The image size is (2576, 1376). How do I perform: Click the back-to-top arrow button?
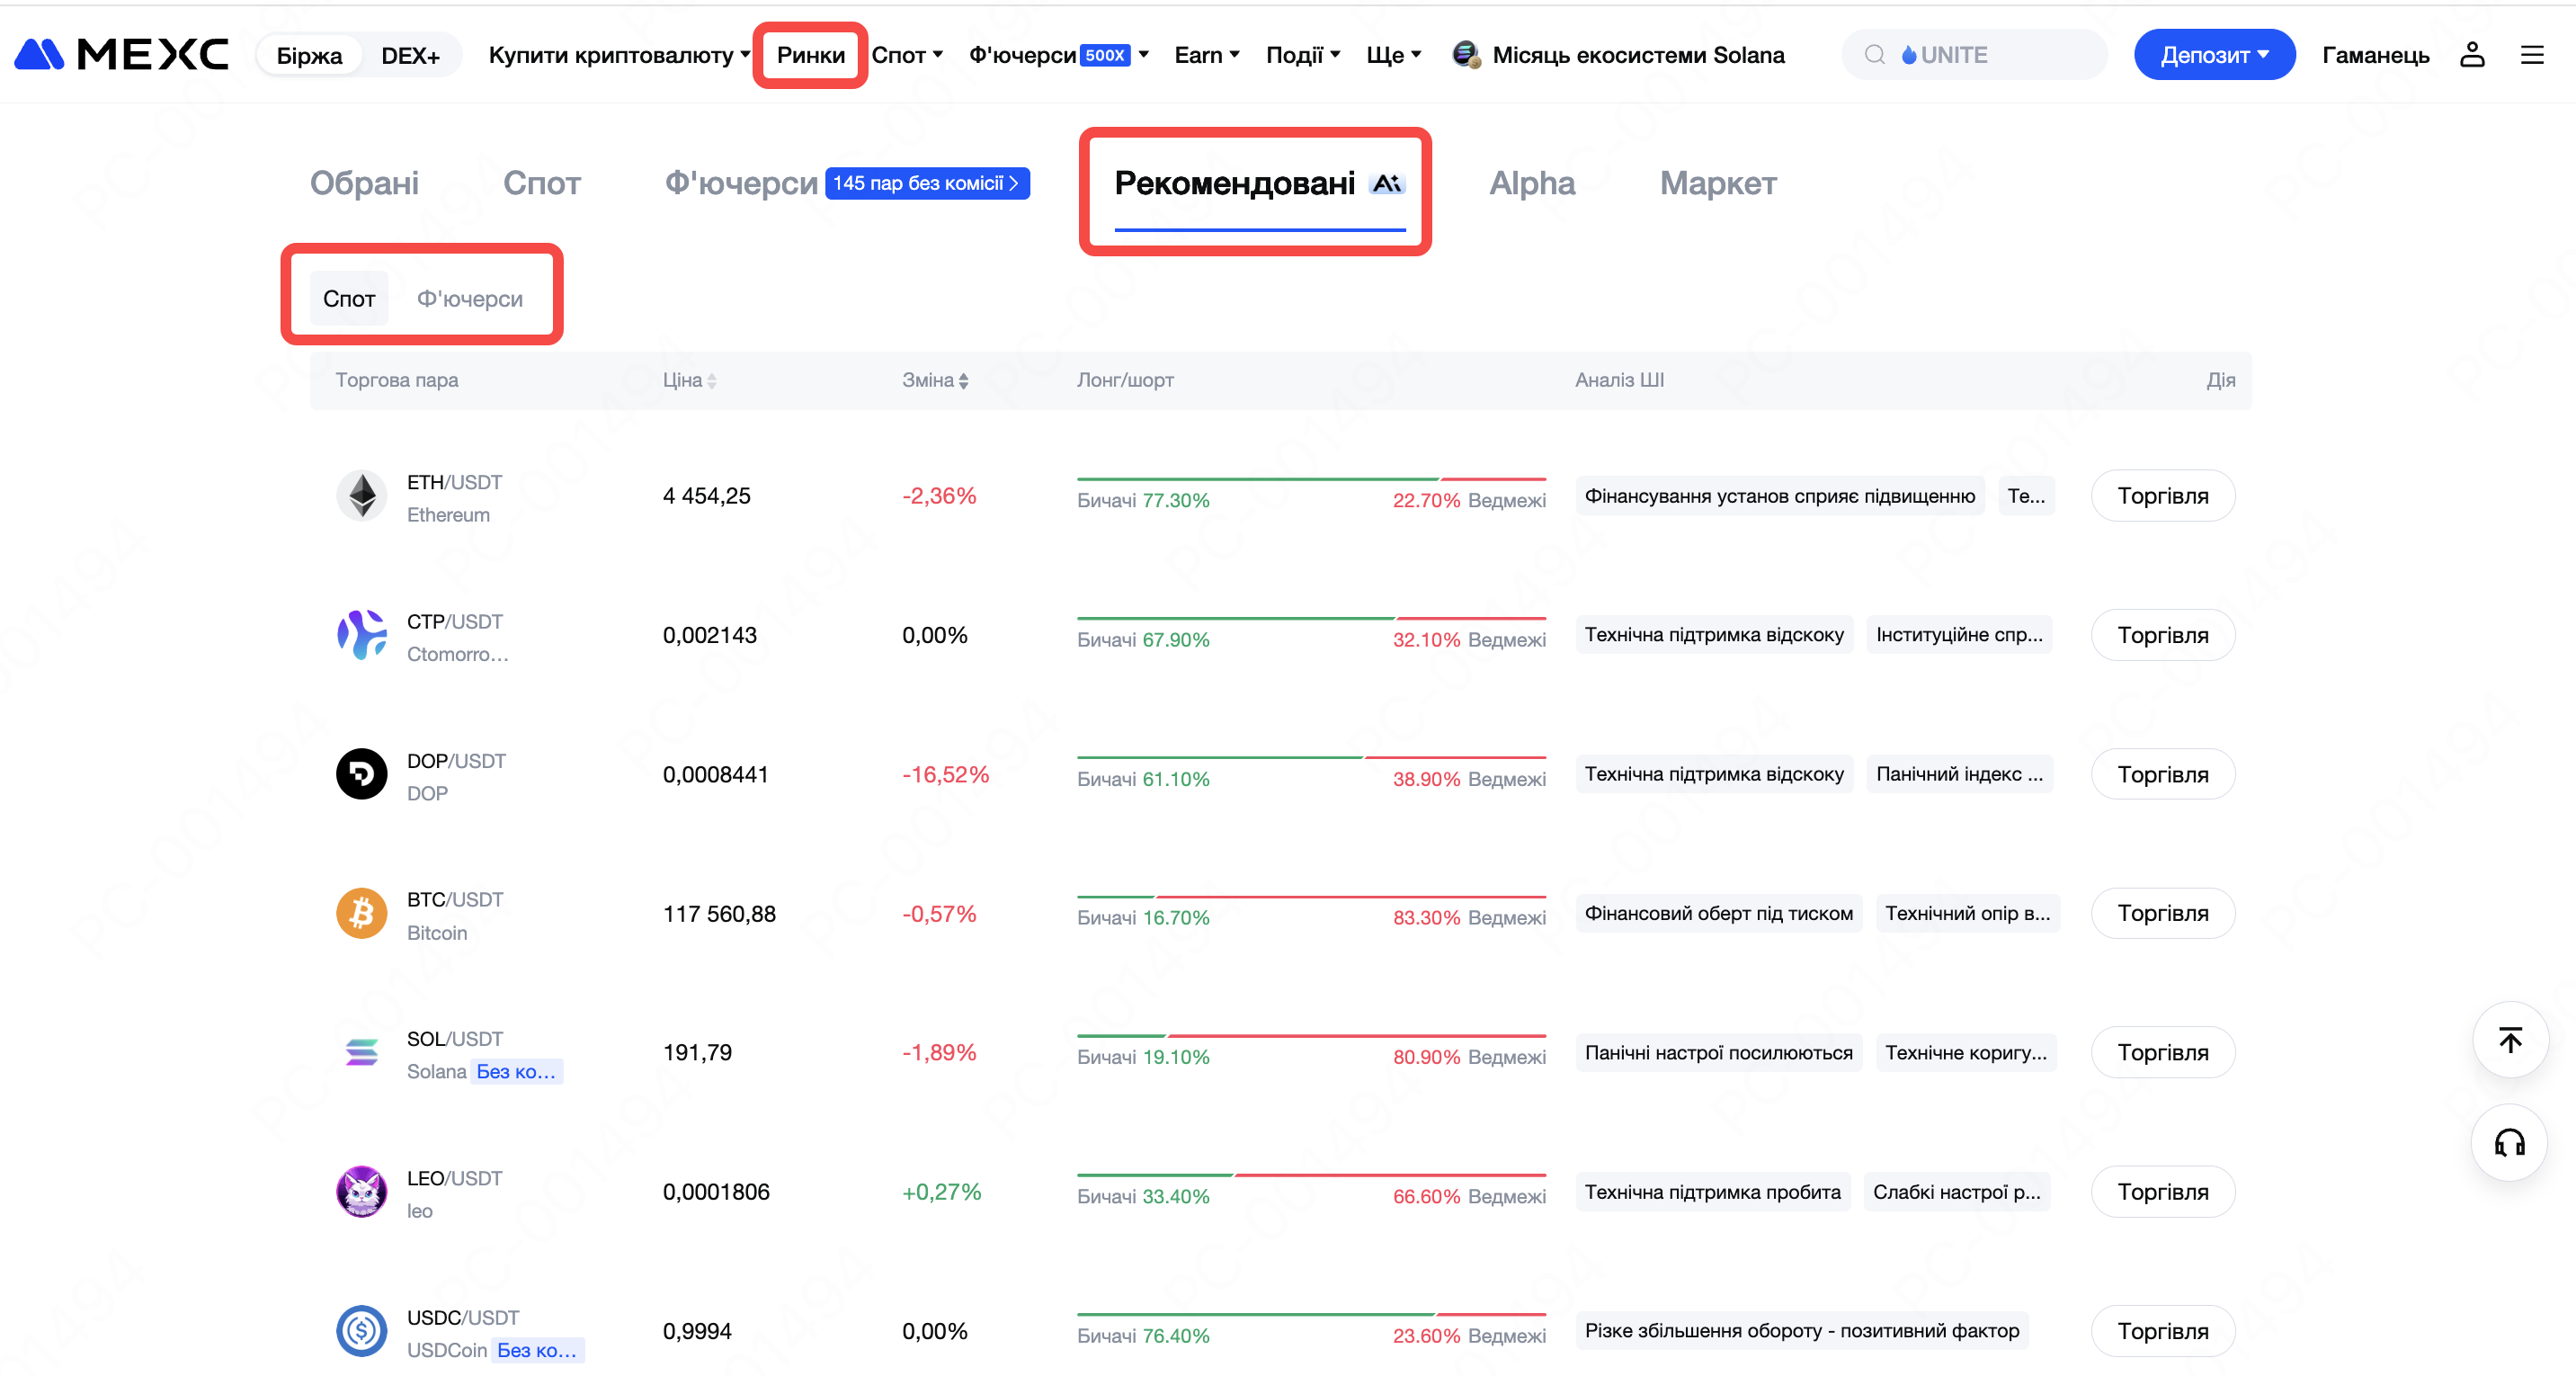click(2510, 1040)
